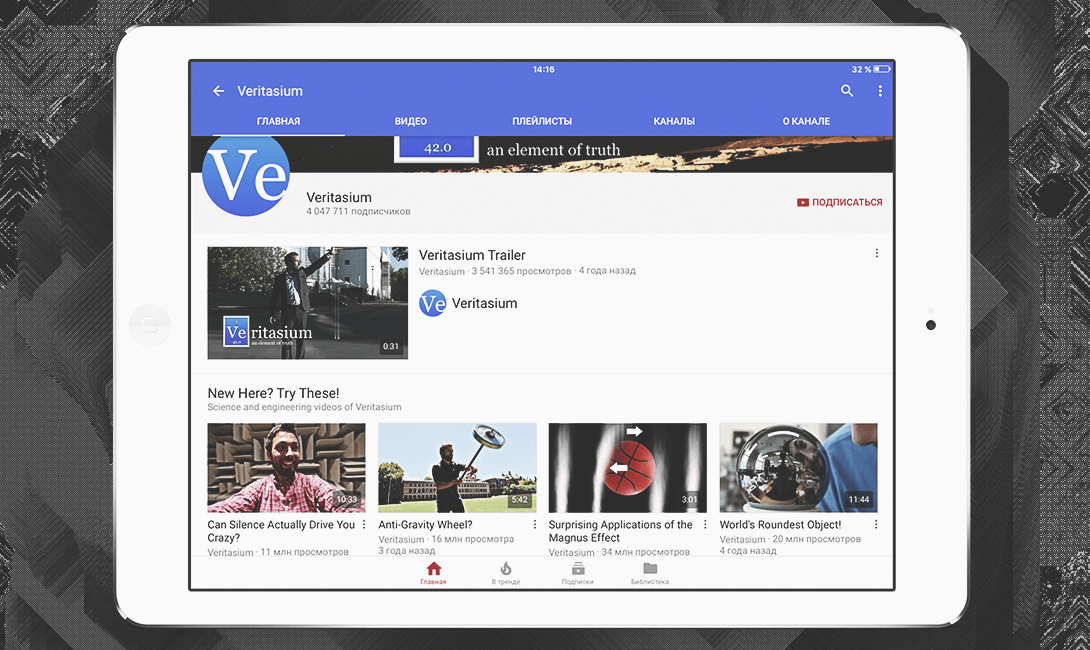Play the Veritasium Trailer thumbnail
This screenshot has height=650, width=1090.
[x=307, y=302]
